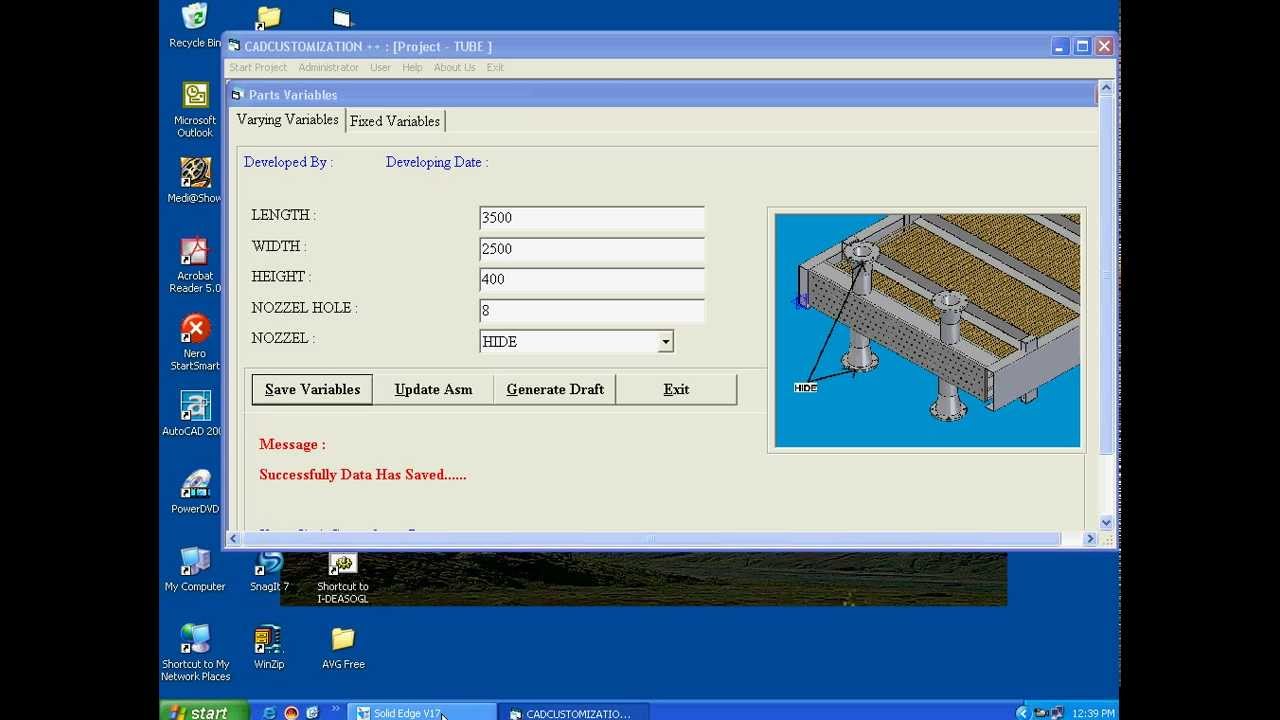Open AutoCAD desktop shortcut
The width and height of the screenshot is (1280, 720).
pyautogui.click(x=195, y=407)
